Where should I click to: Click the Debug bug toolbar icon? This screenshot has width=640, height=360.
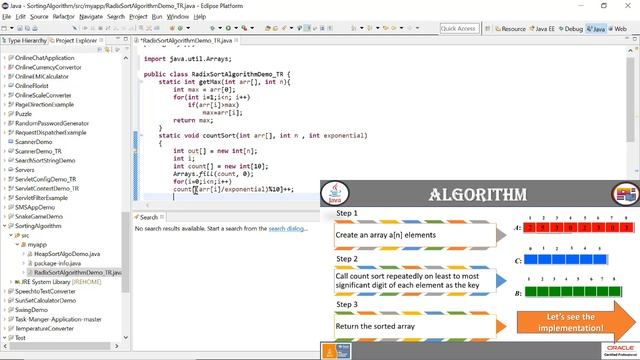(x=212, y=28)
